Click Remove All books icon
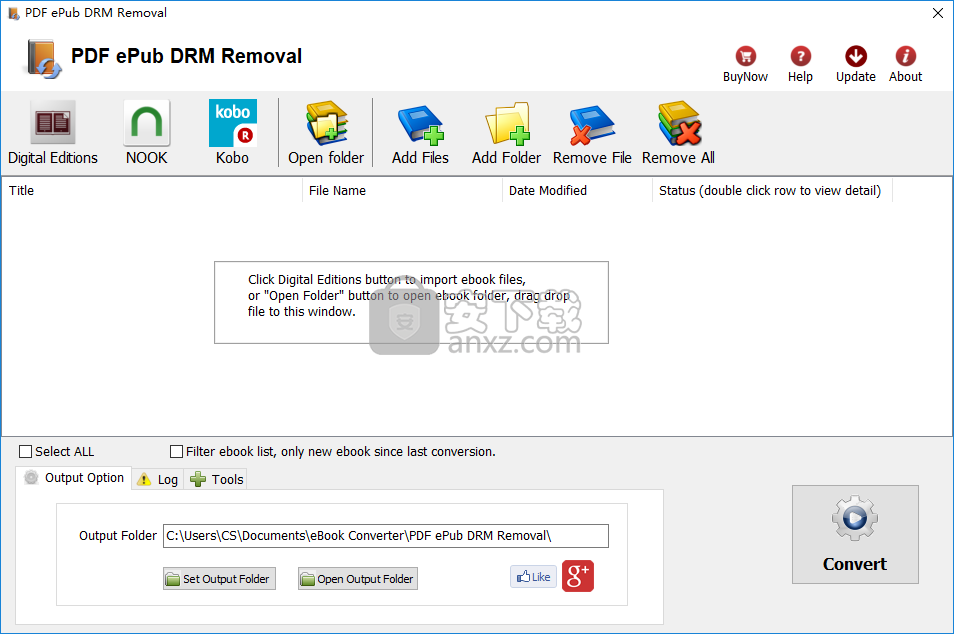The image size is (954, 634). 678,133
